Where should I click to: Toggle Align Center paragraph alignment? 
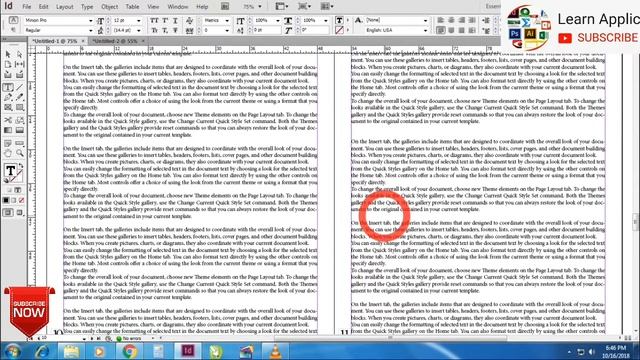point(451,20)
